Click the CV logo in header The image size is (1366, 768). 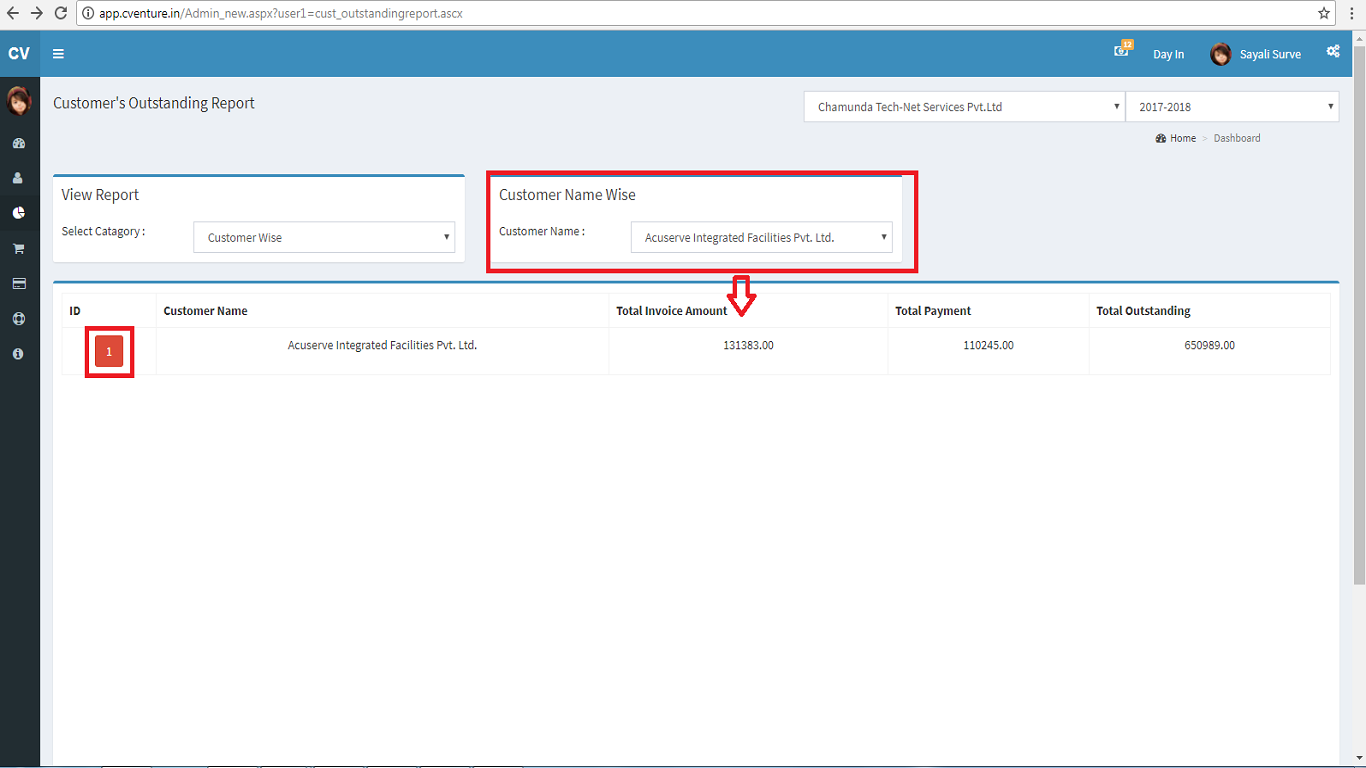tap(19, 54)
